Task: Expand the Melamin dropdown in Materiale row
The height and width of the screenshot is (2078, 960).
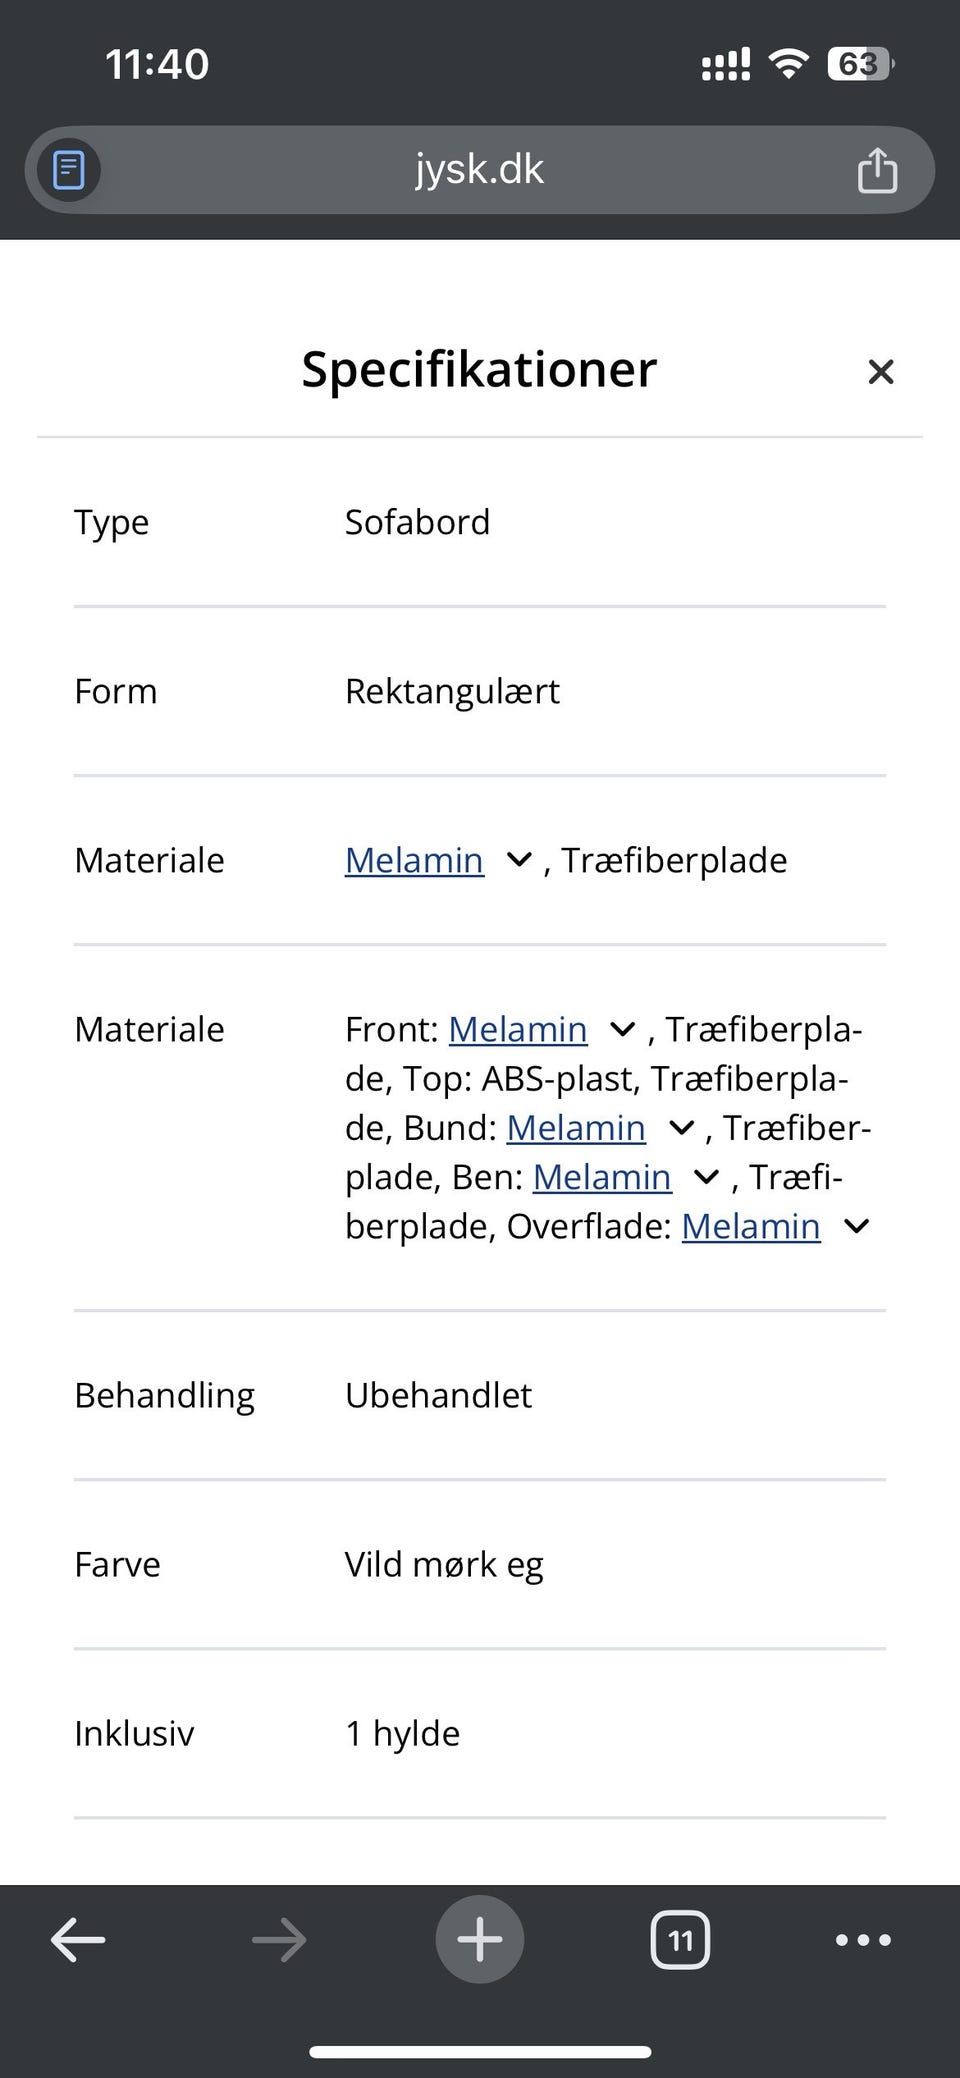Action: tap(518, 860)
